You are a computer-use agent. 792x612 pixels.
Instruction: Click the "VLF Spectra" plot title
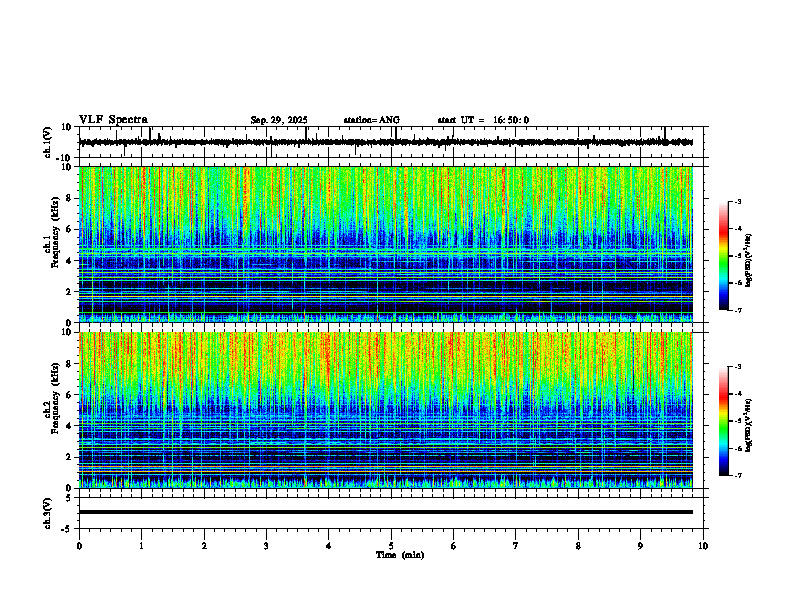(x=113, y=120)
